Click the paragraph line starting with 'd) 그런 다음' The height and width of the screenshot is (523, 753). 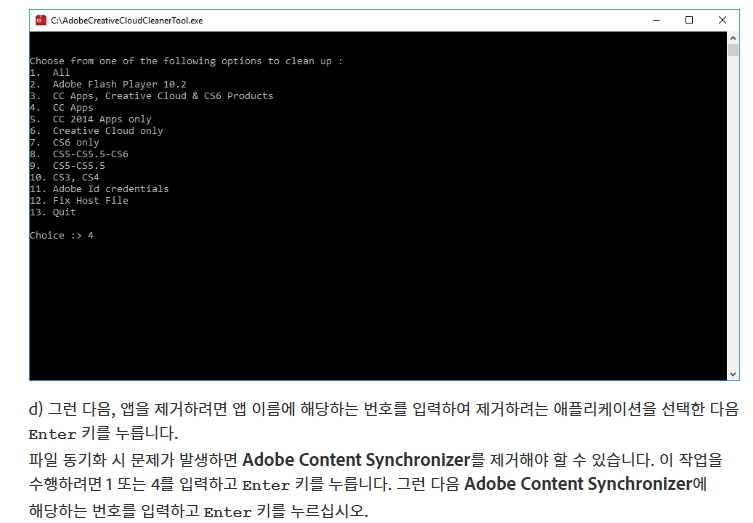point(384,409)
